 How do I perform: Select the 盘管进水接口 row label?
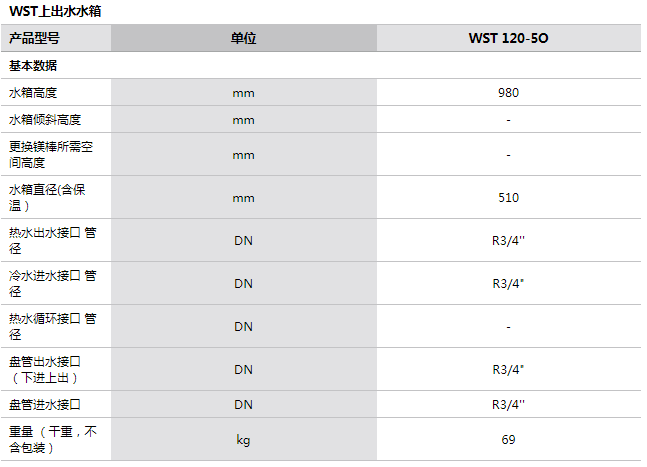(45, 405)
